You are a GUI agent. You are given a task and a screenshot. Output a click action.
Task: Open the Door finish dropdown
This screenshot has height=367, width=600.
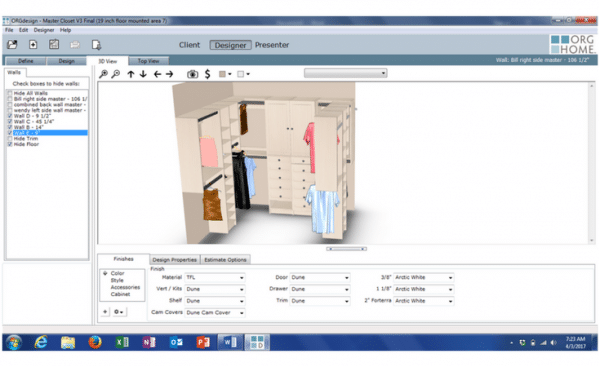(320, 277)
